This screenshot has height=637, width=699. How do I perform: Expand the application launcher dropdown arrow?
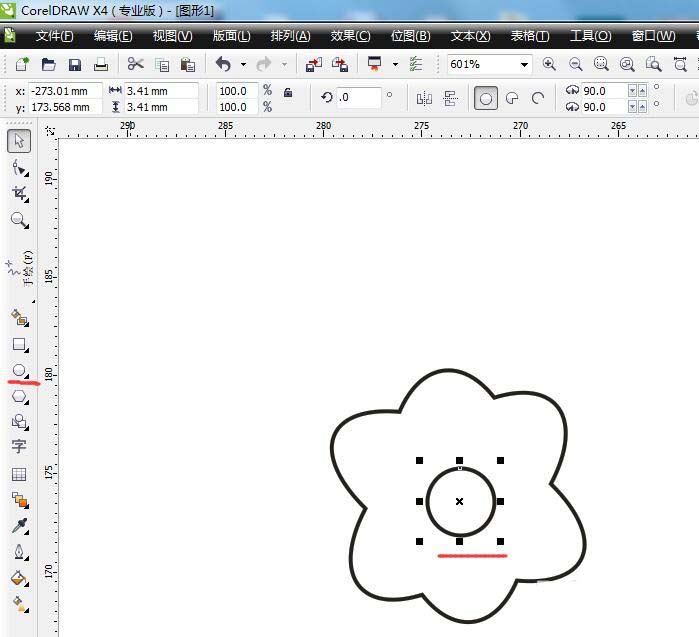tap(395, 65)
